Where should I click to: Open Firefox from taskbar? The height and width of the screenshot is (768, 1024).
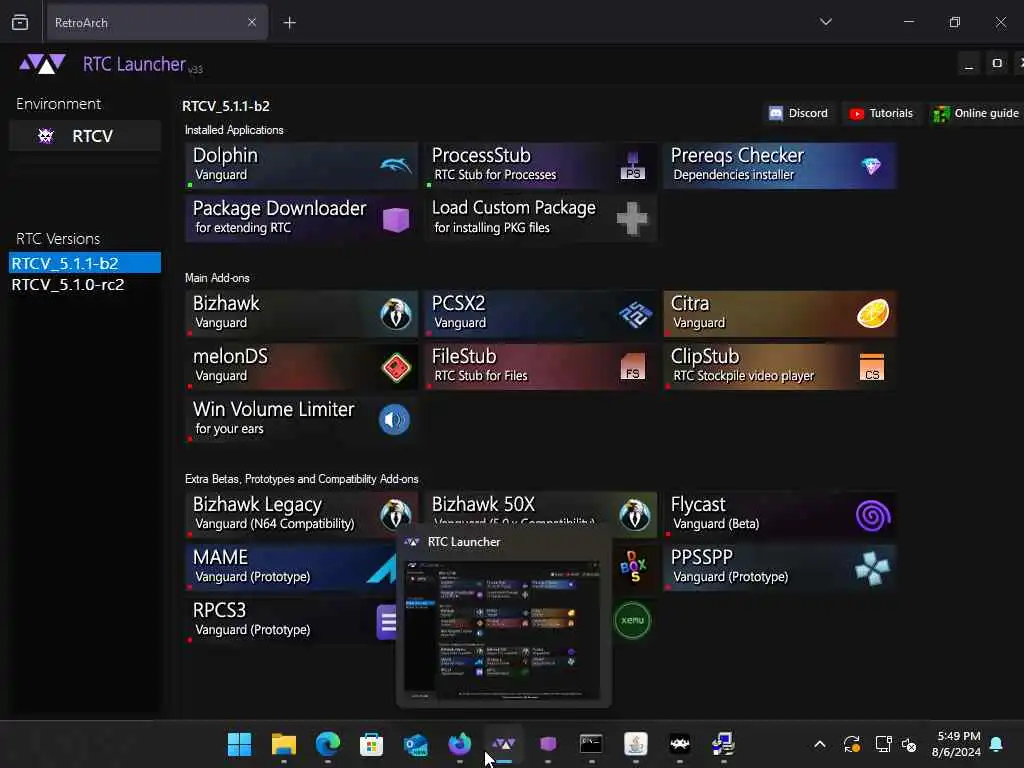point(460,744)
